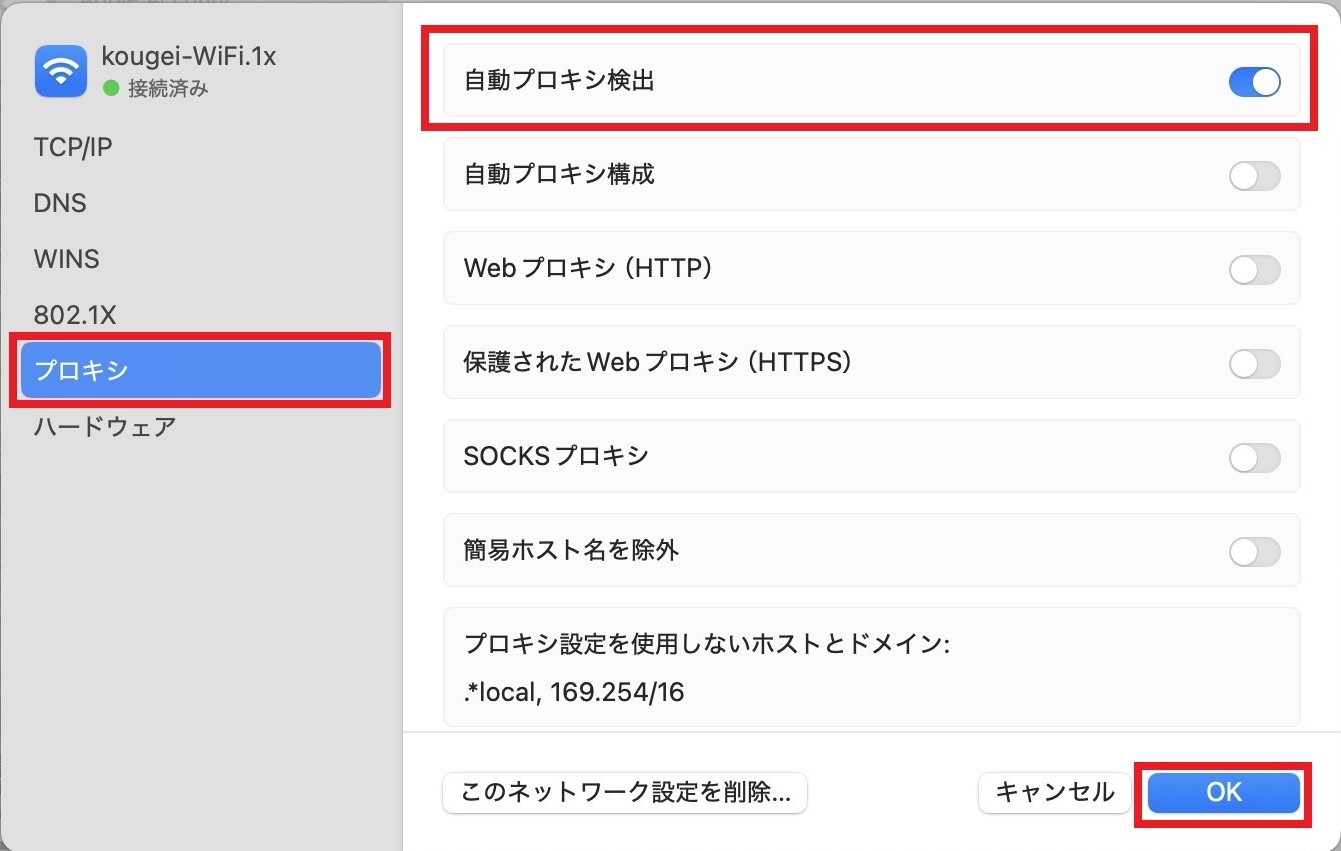
Task: Open the TCP/IP settings section
Action: (73, 147)
